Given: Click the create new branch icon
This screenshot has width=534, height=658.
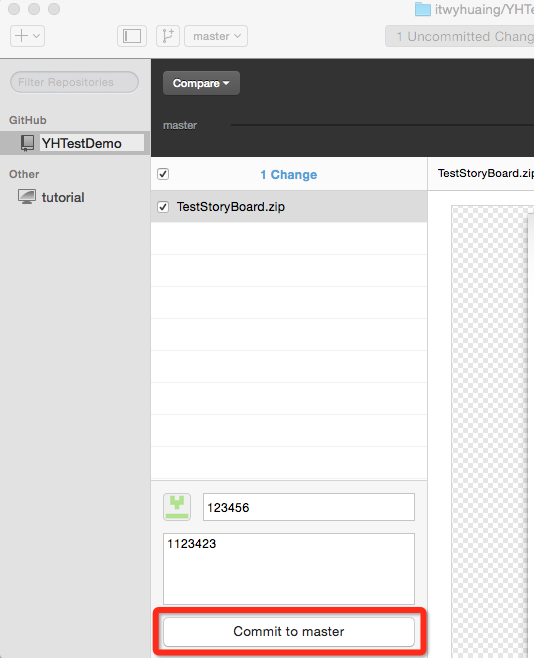Looking at the screenshot, I should point(168,36).
